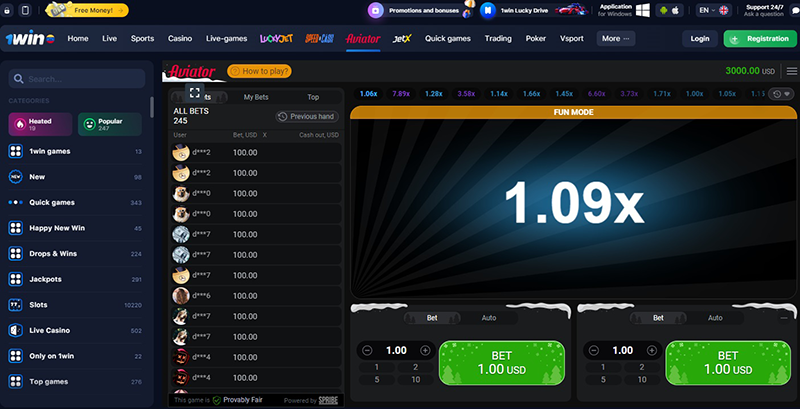Screen dimensions: 800x409
Task: Decrease bet amount in left panel
Action: (x=367, y=350)
